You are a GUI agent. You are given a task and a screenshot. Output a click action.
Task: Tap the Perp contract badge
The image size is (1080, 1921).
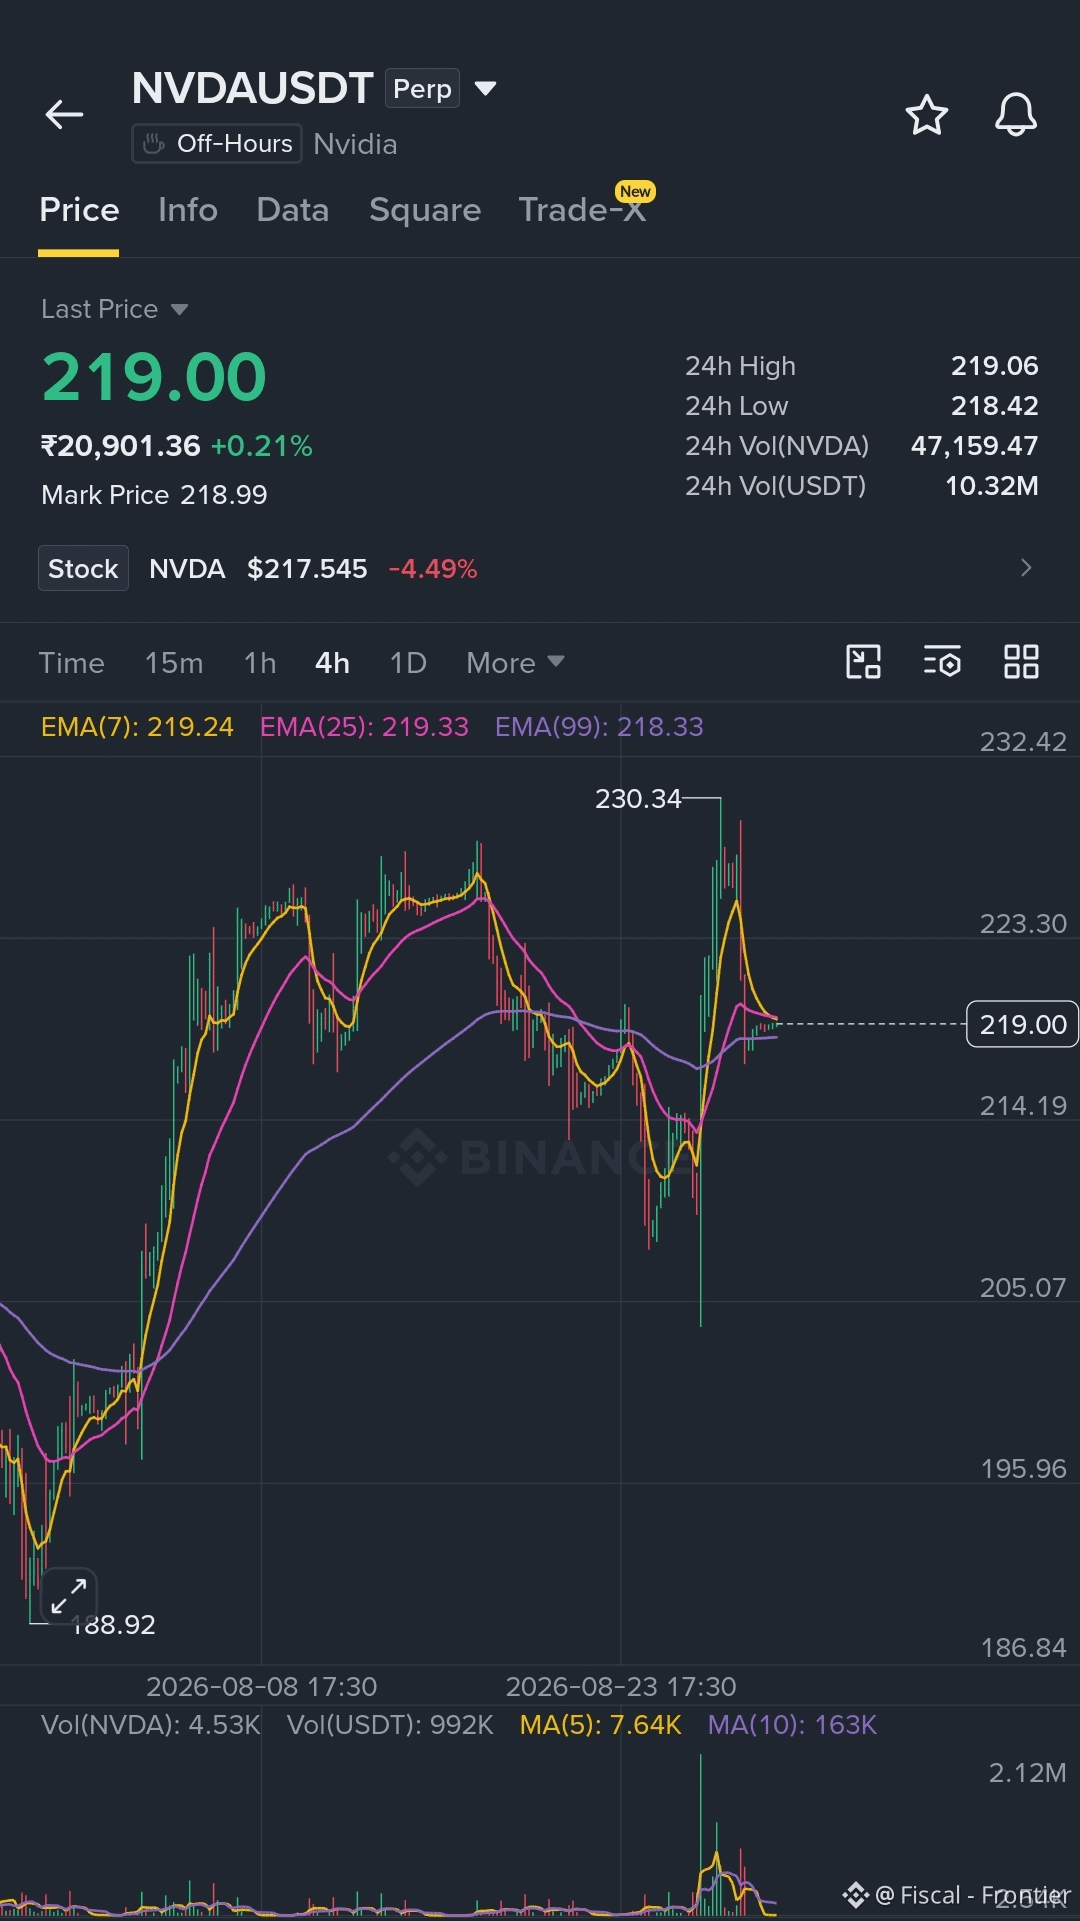422,89
